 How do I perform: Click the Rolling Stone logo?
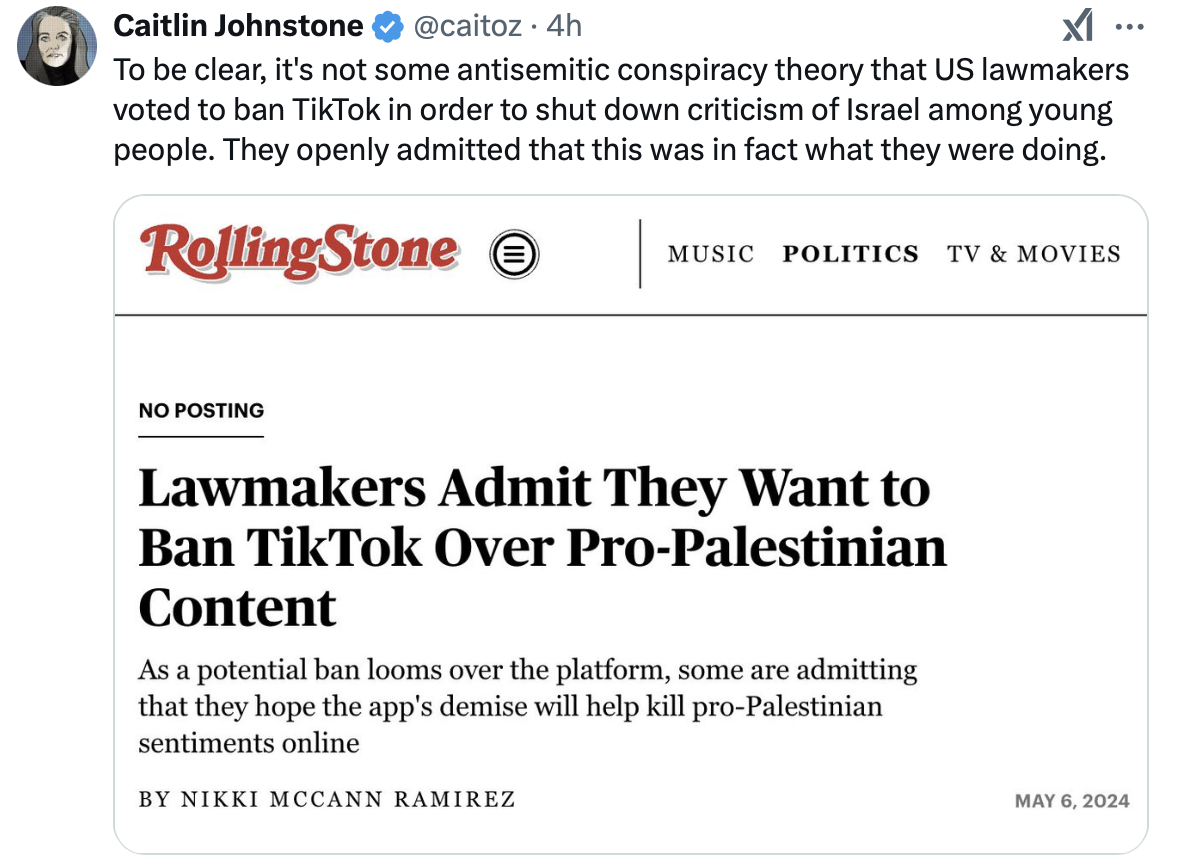coord(301,251)
